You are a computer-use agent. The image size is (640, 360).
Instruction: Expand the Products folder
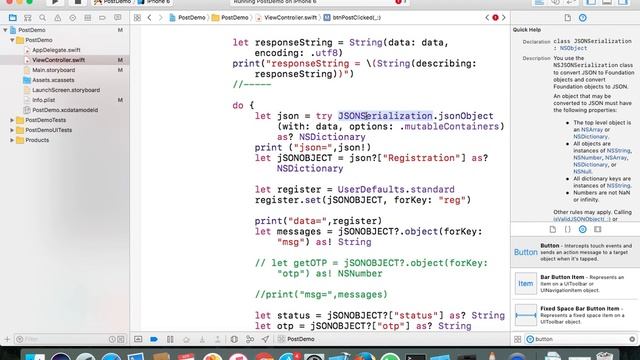click(x=12, y=140)
